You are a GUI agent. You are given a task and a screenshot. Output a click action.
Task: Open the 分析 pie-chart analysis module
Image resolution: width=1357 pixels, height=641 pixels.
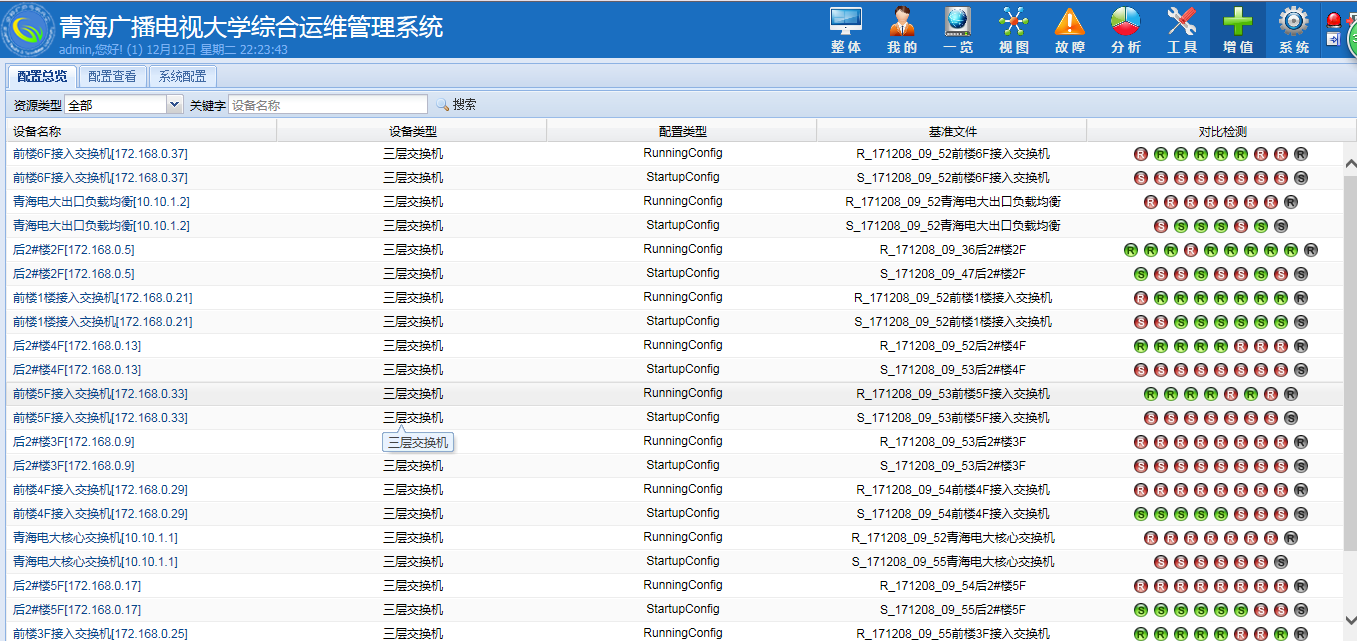(x=1126, y=30)
